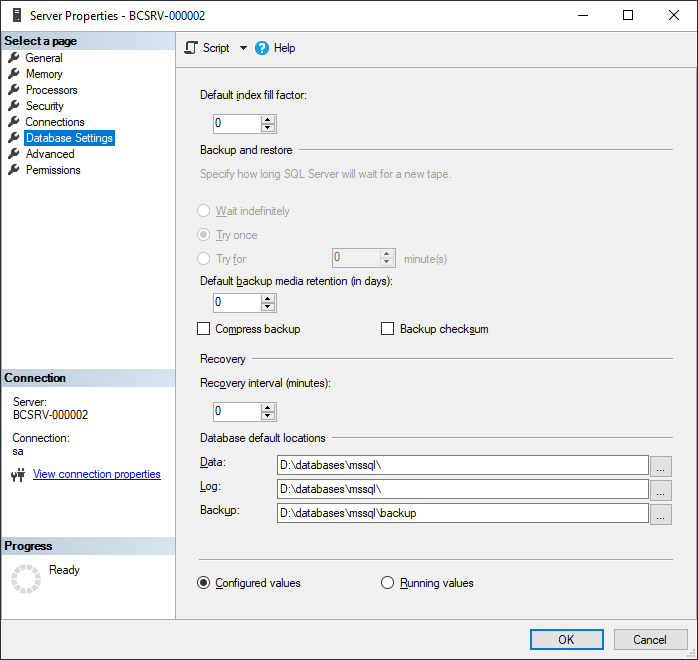
Task: Decrease the recovery interval minutes
Action: click(x=268, y=416)
